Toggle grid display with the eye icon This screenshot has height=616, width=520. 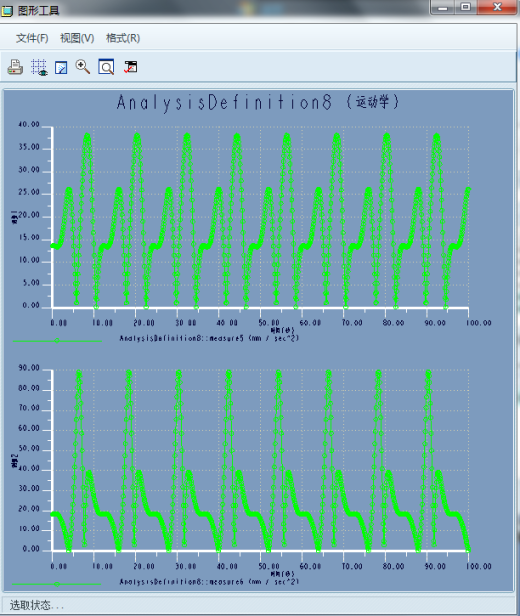coord(39,67)
